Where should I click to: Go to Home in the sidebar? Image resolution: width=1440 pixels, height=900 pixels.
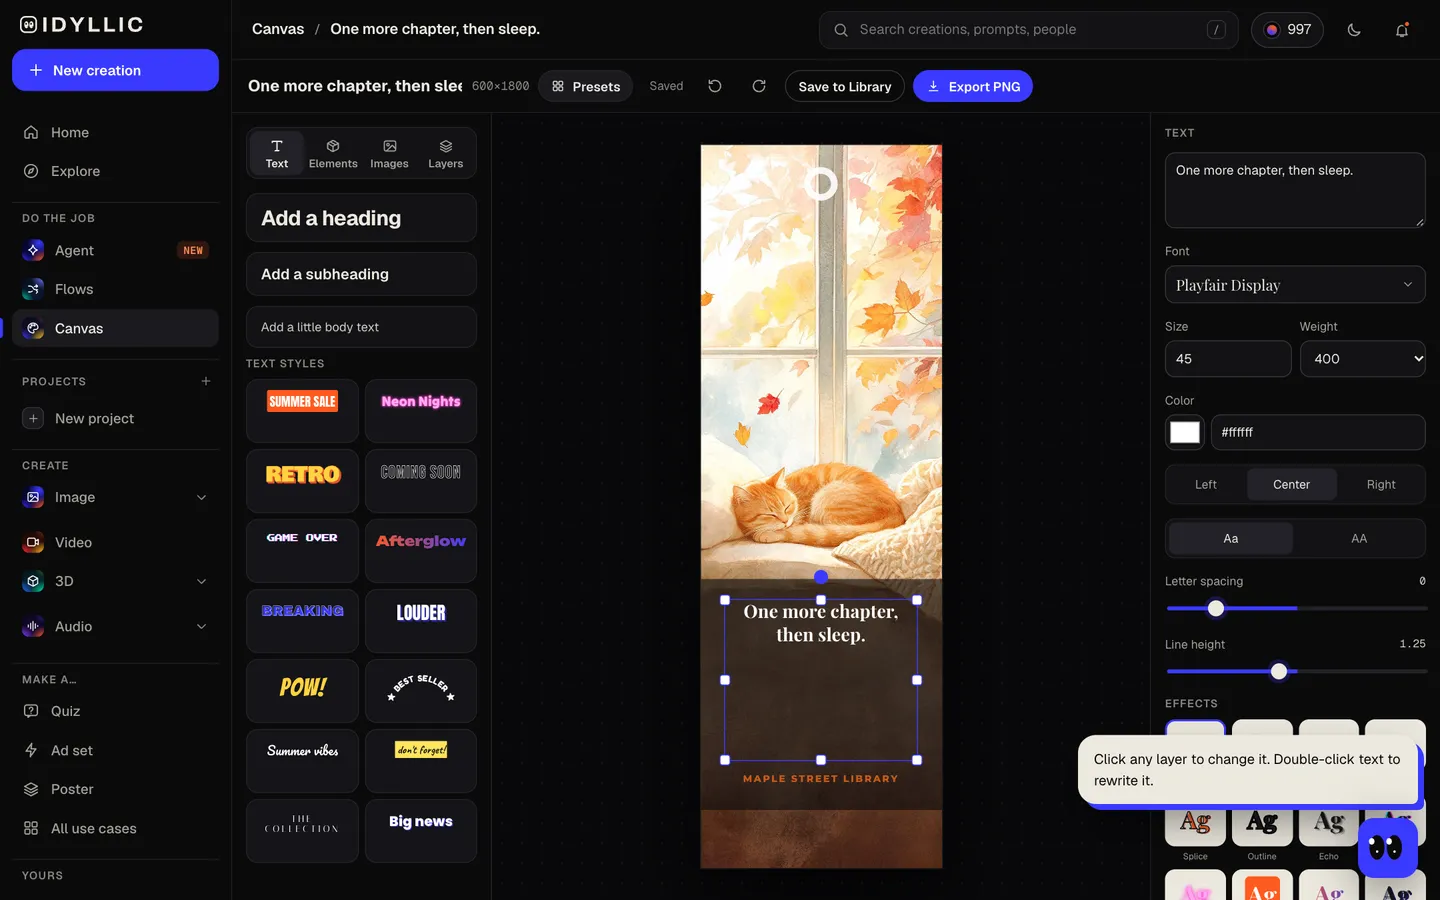pyautogui.click(x=115, y=132)
